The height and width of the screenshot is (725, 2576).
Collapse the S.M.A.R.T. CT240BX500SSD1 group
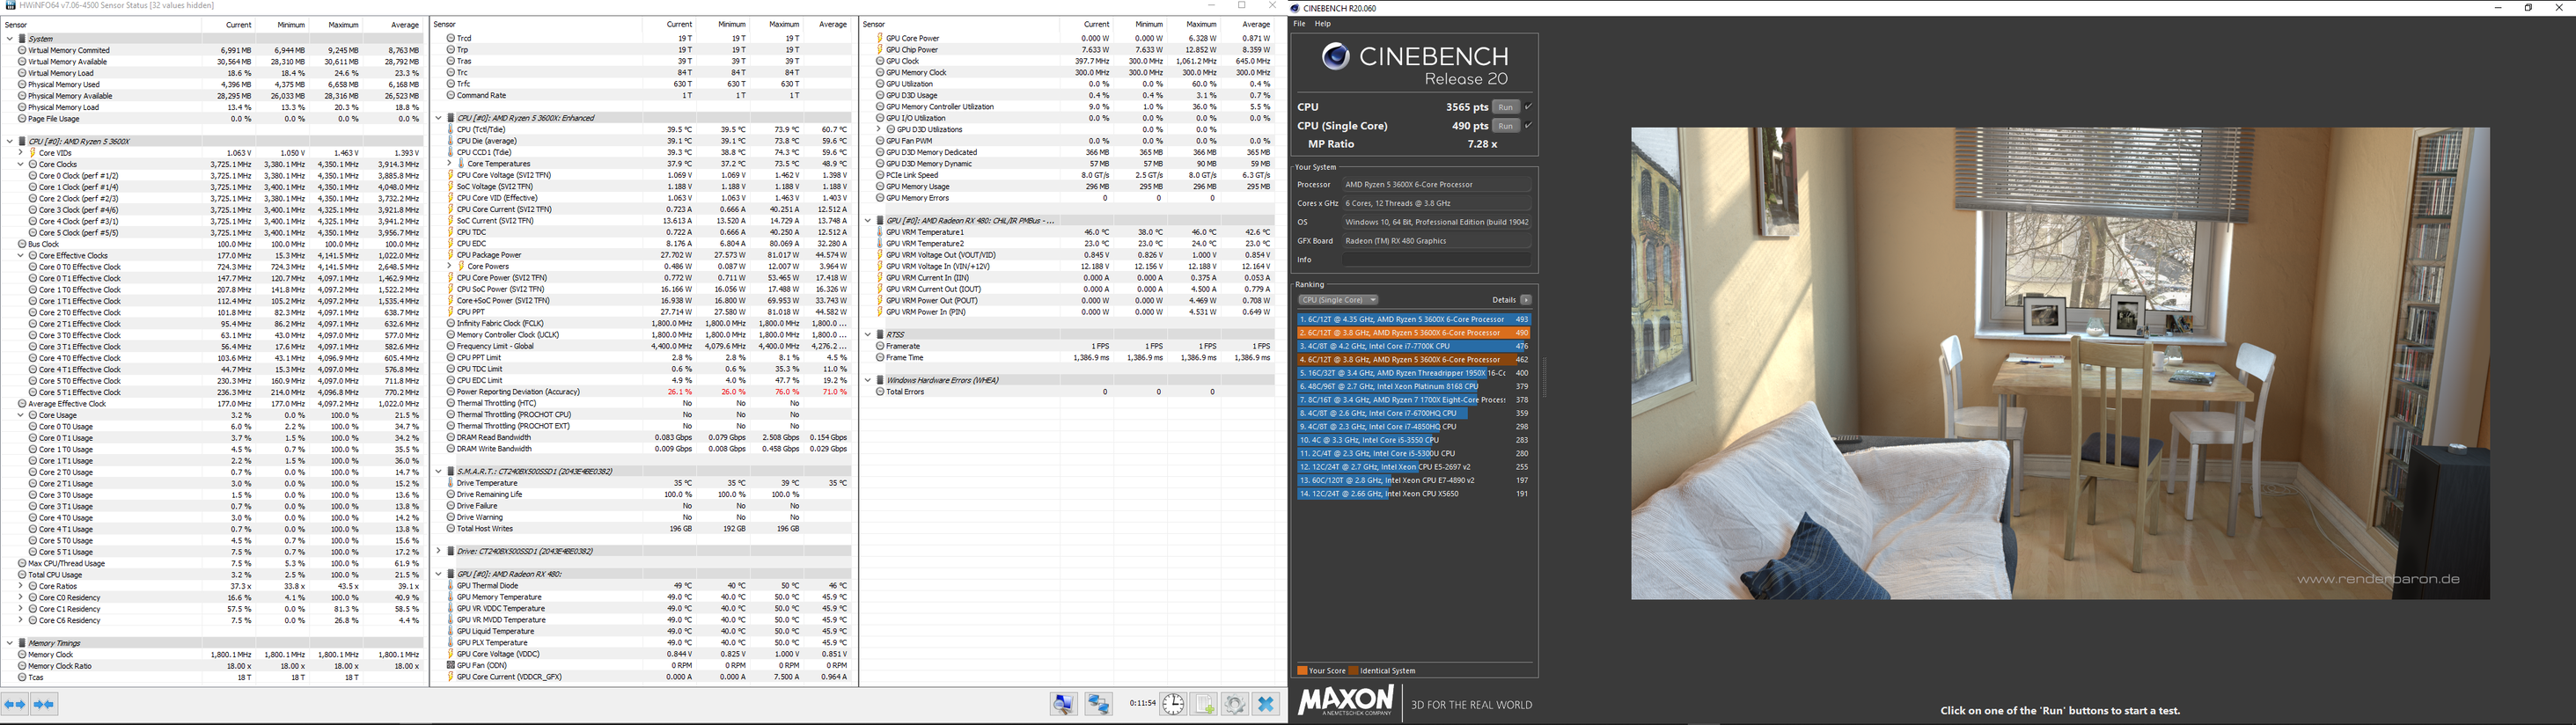[439, 472]
